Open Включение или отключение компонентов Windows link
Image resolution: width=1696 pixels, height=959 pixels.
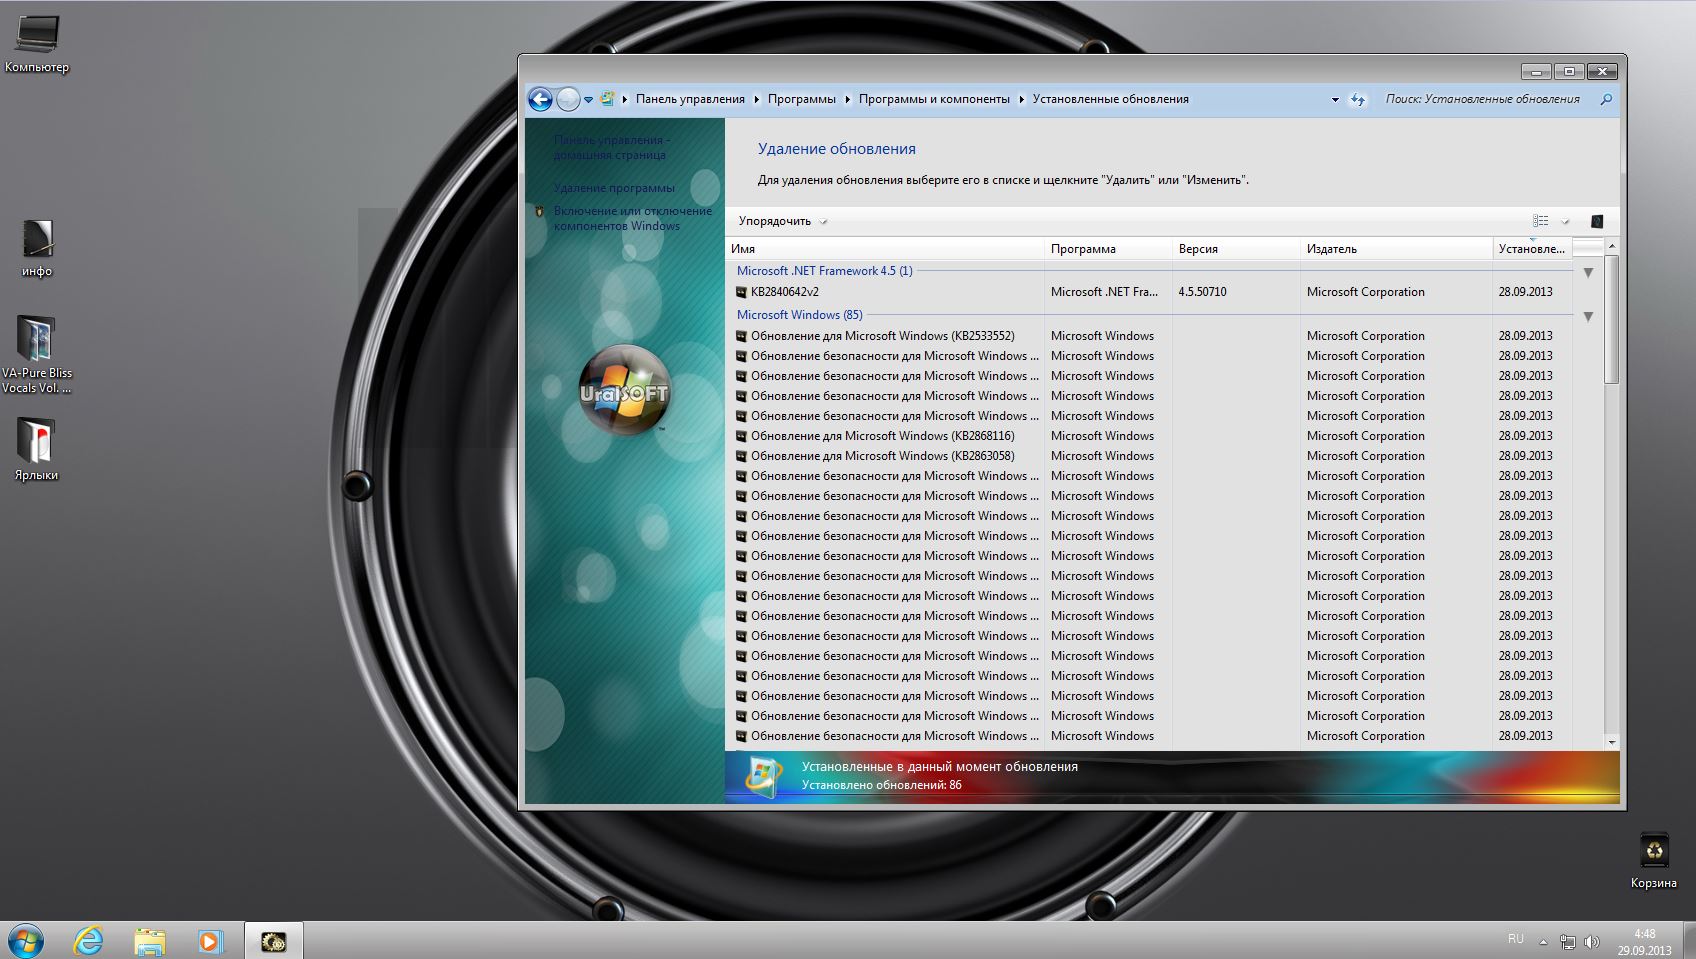pyautogui.click(x=633, y=218)
